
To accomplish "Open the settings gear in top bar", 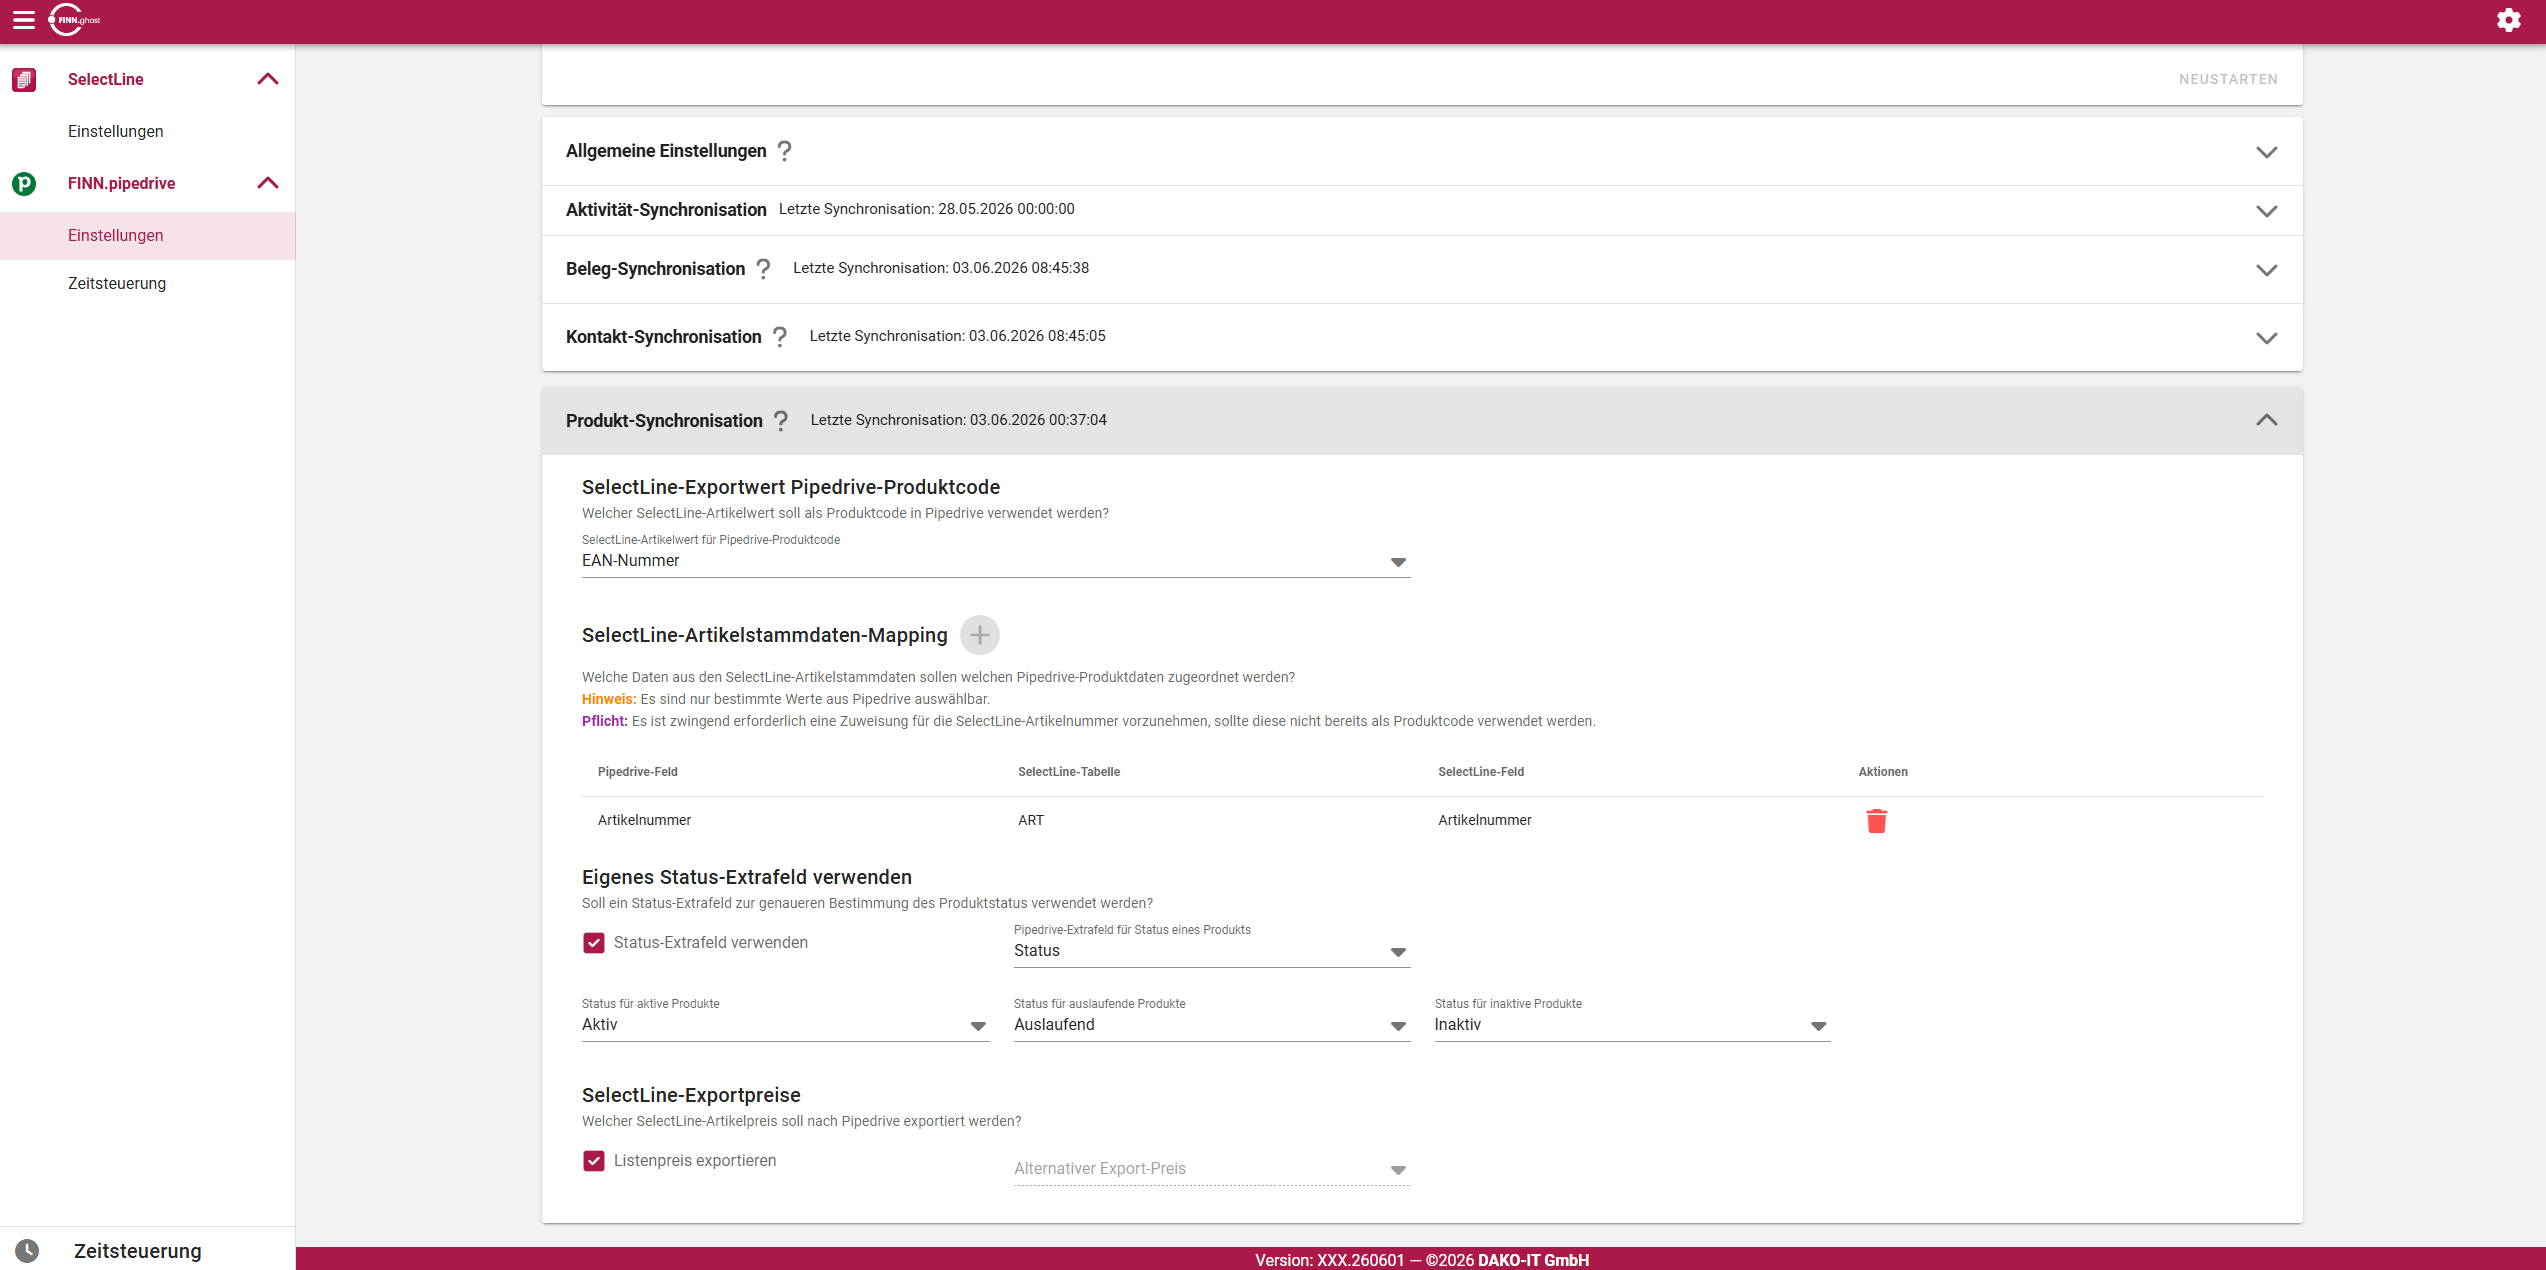I will [2508, 20].
